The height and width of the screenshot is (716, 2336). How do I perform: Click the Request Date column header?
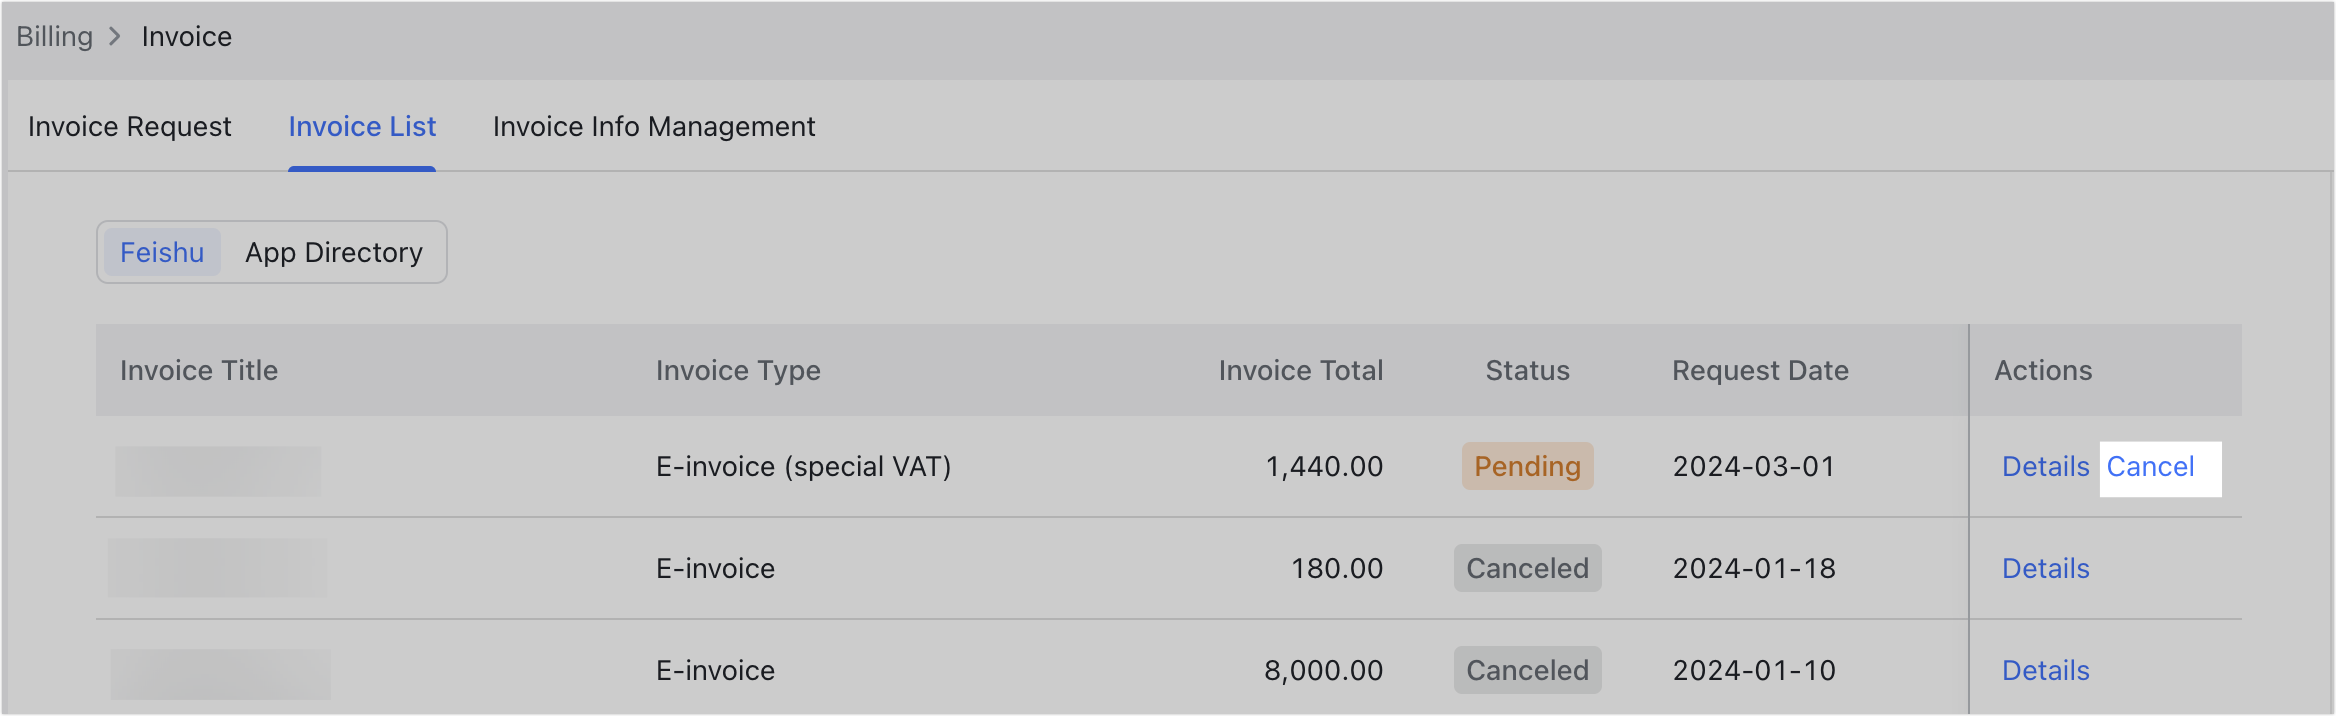click(1760, 370)
